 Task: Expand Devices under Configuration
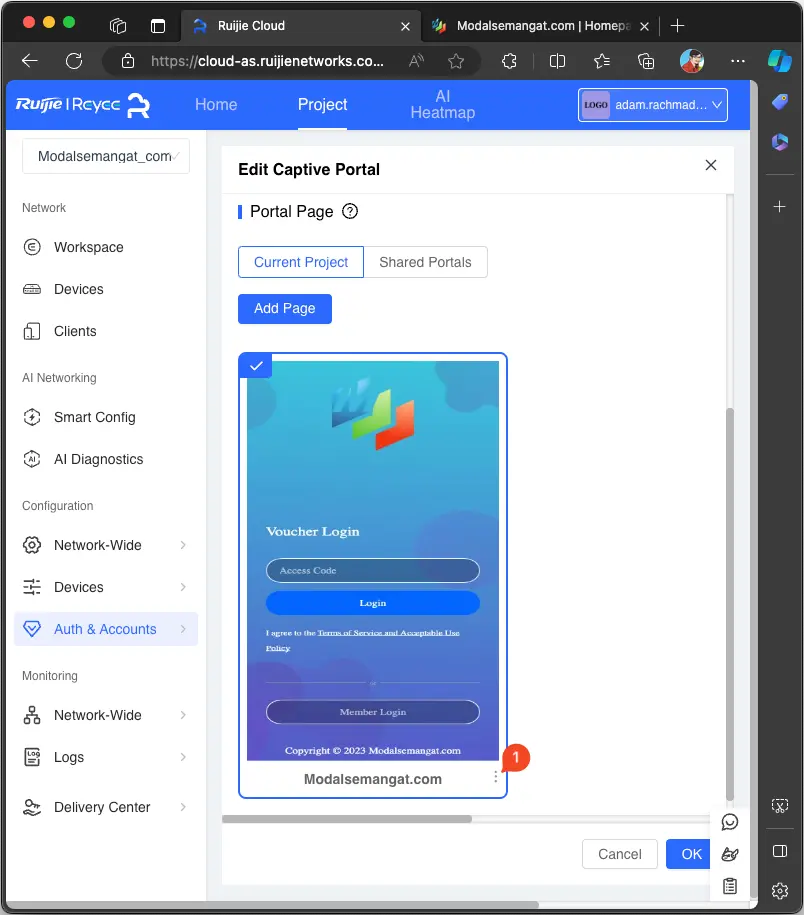105,587
